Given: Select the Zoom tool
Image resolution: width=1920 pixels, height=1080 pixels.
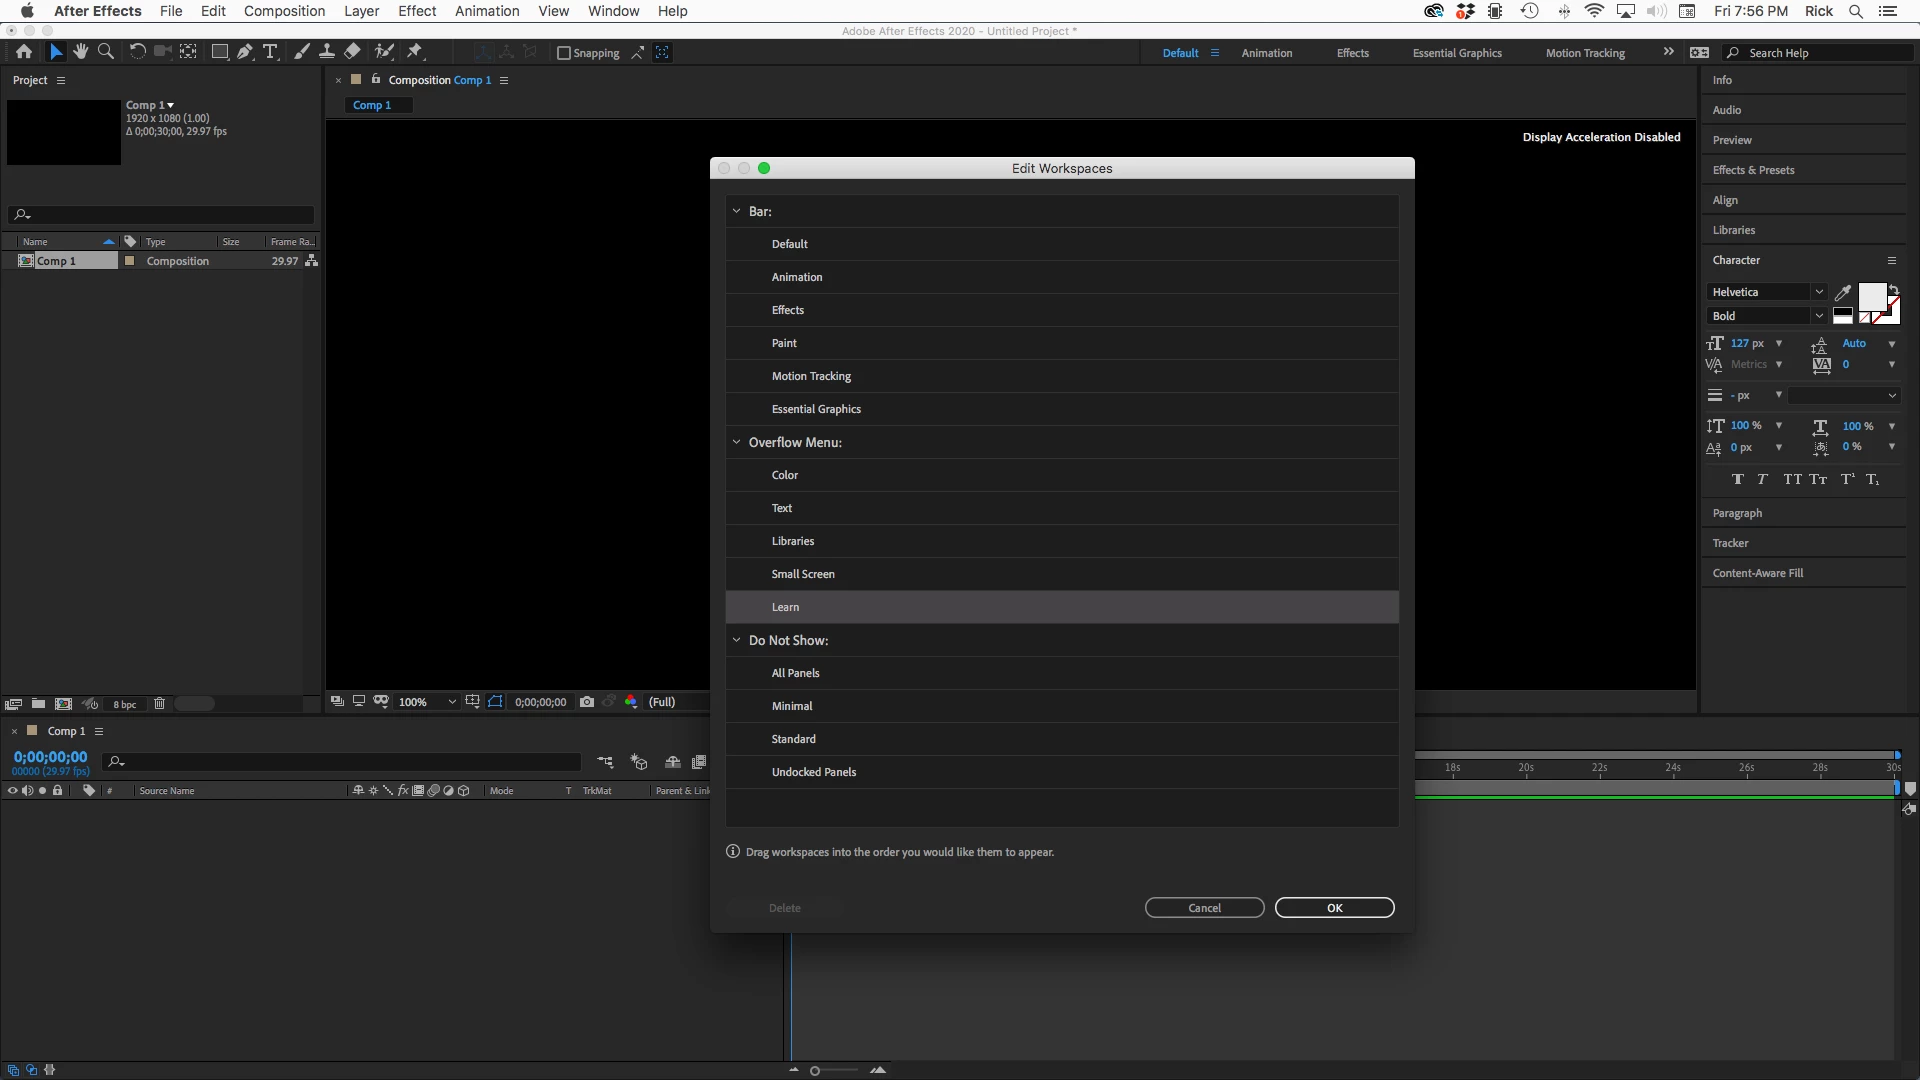Looking at the screenshot, I should [x=105, y=52].
